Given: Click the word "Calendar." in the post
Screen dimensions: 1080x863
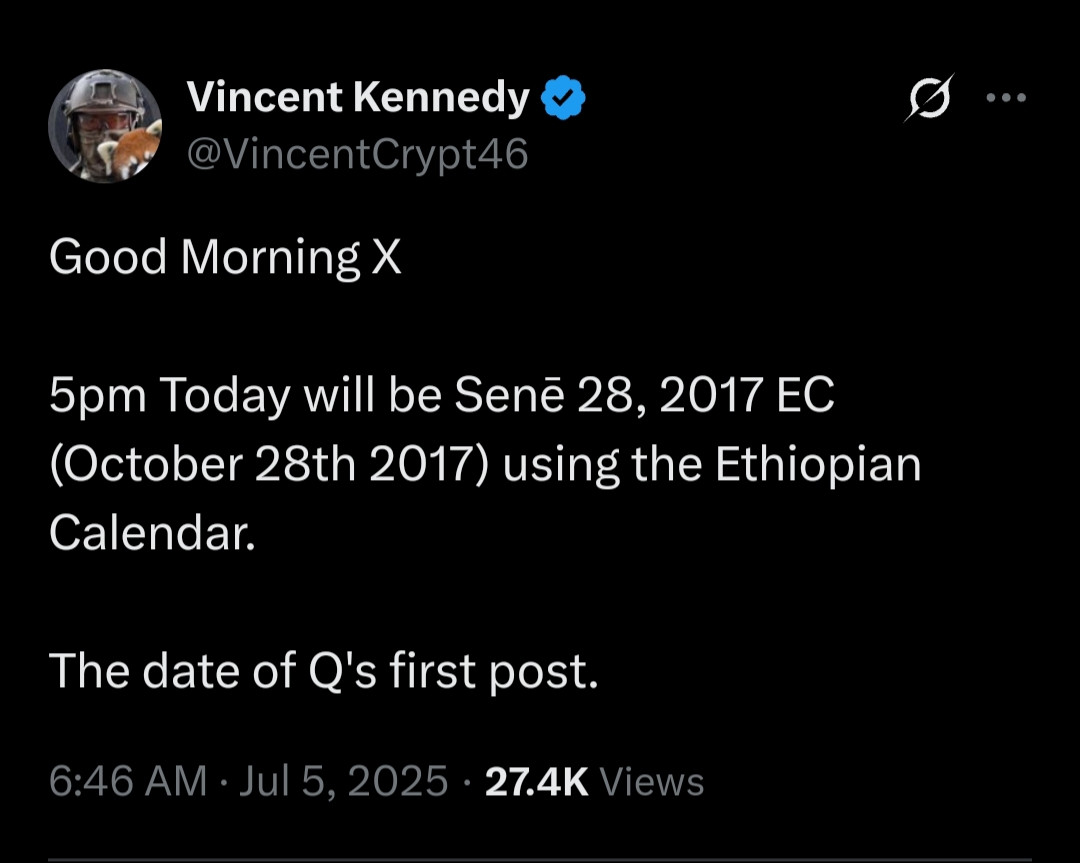Looking at the screenshot, I should coord(152,533).
